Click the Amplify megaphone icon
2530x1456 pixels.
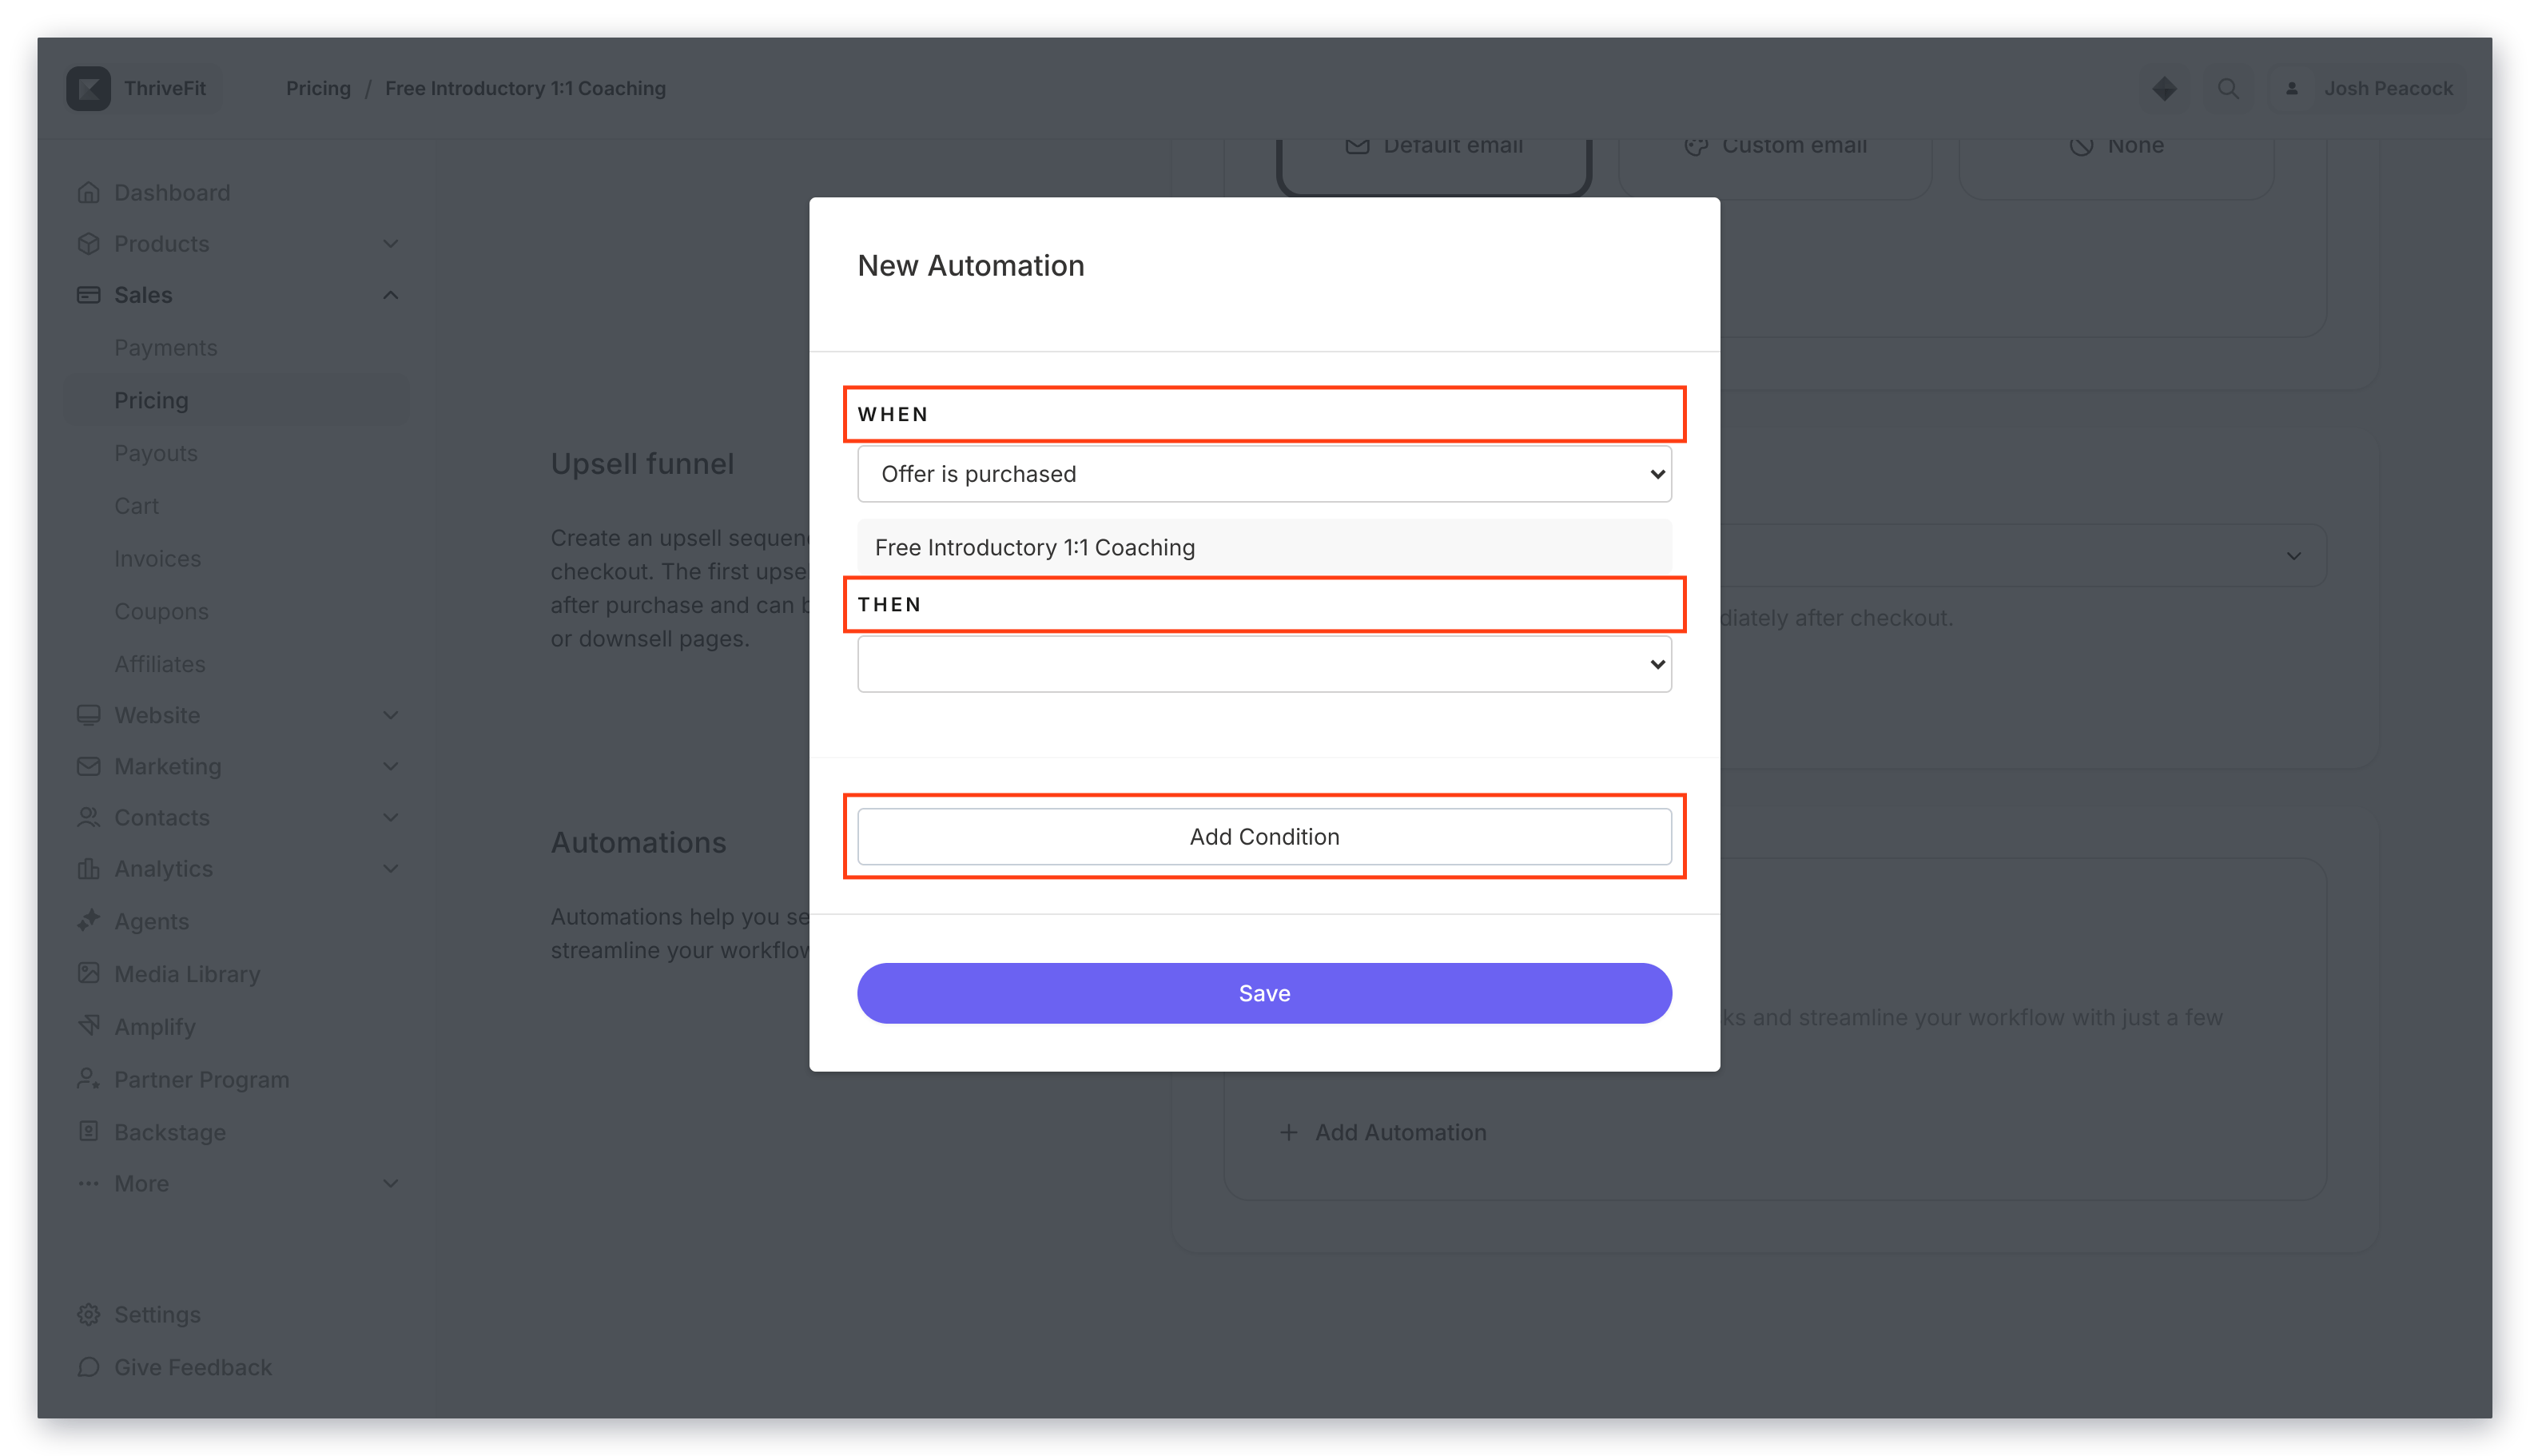(88, 1025)
